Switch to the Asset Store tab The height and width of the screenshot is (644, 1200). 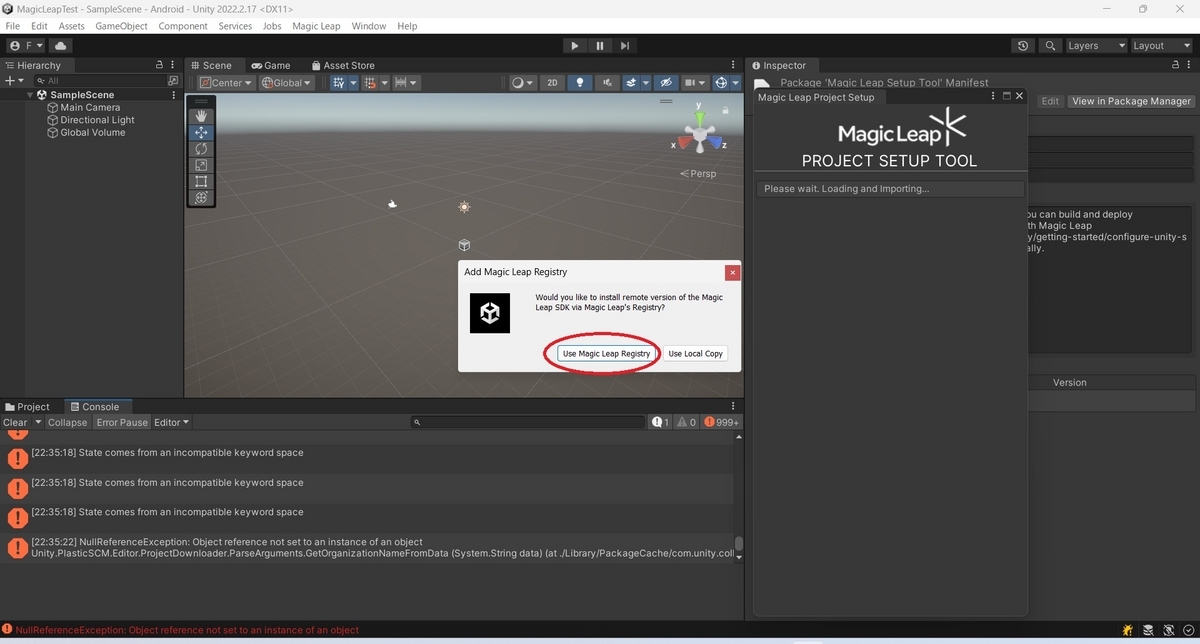pyautogui.click(x=342, y=65)
